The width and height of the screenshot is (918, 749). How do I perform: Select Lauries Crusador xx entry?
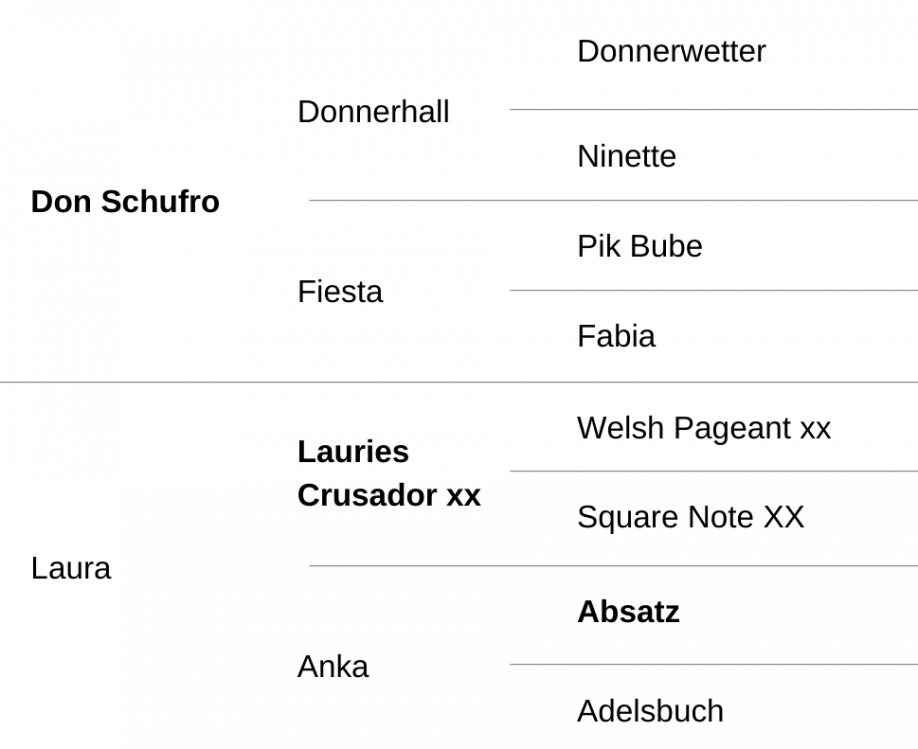coord(389,473)
